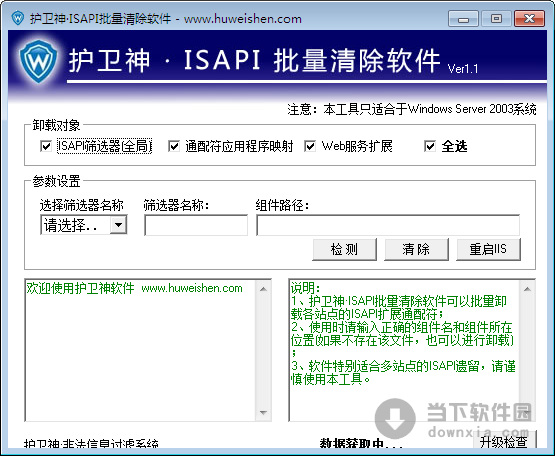Image resolution: width=555 pixels, height=456 pixels.
Task: Minimize the window
Action: [x=463, y=18]
